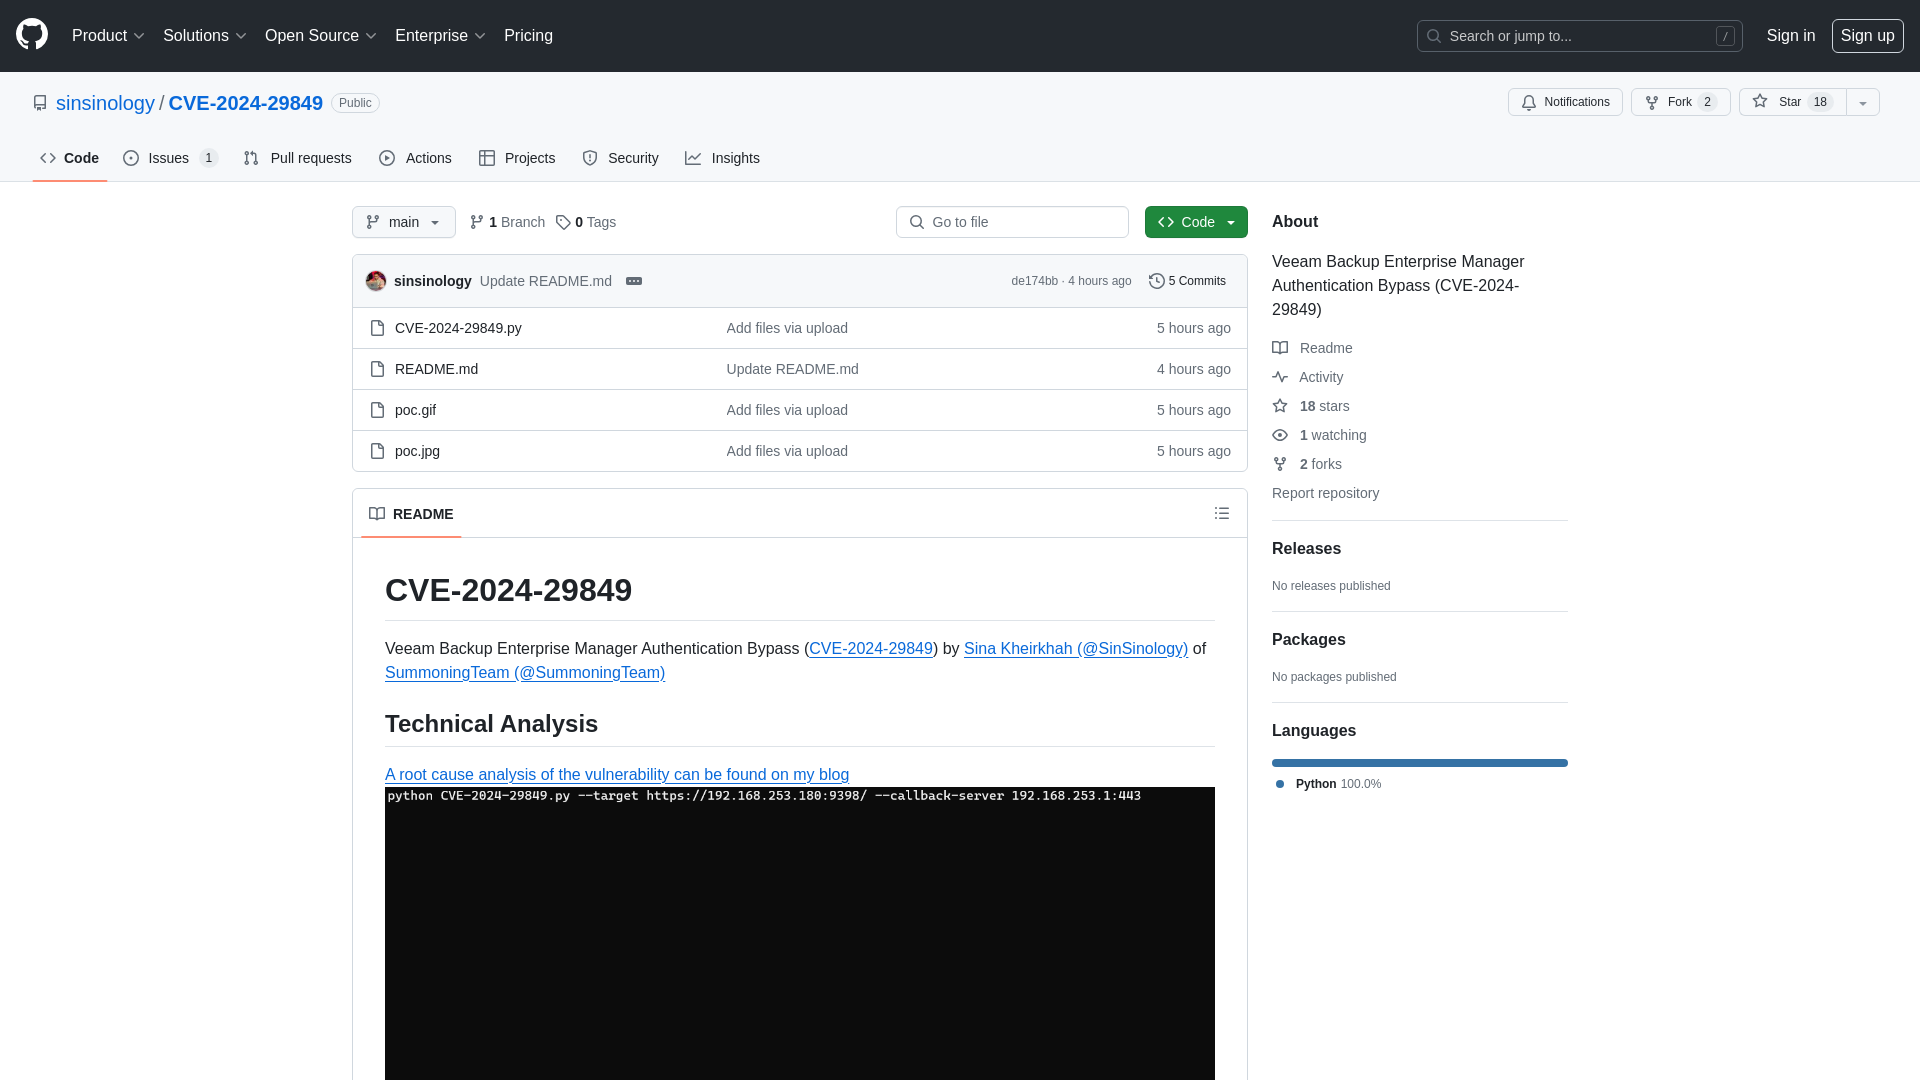Click the more options button next to Star
The height and width of the screenshot is (1080, 1920).
click(1862, 102)
